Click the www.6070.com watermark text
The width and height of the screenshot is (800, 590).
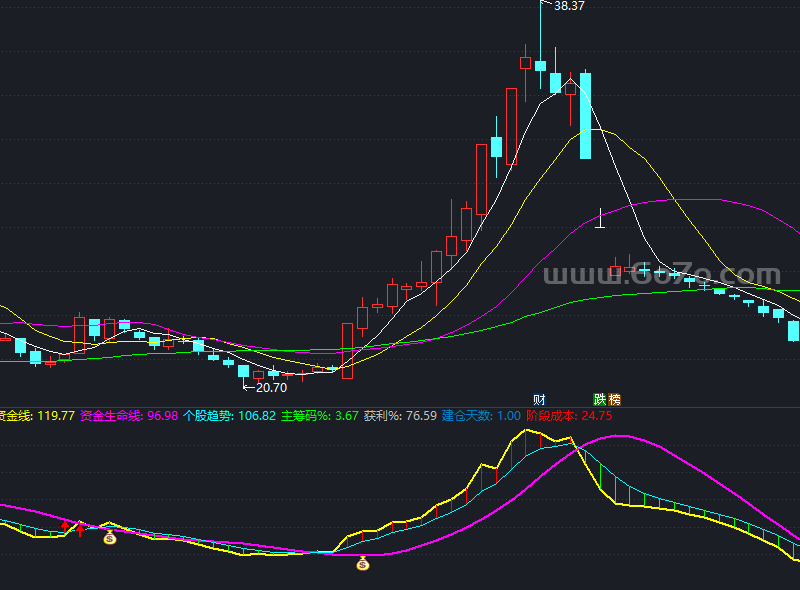pyautogui.click(x=661, y=276)
